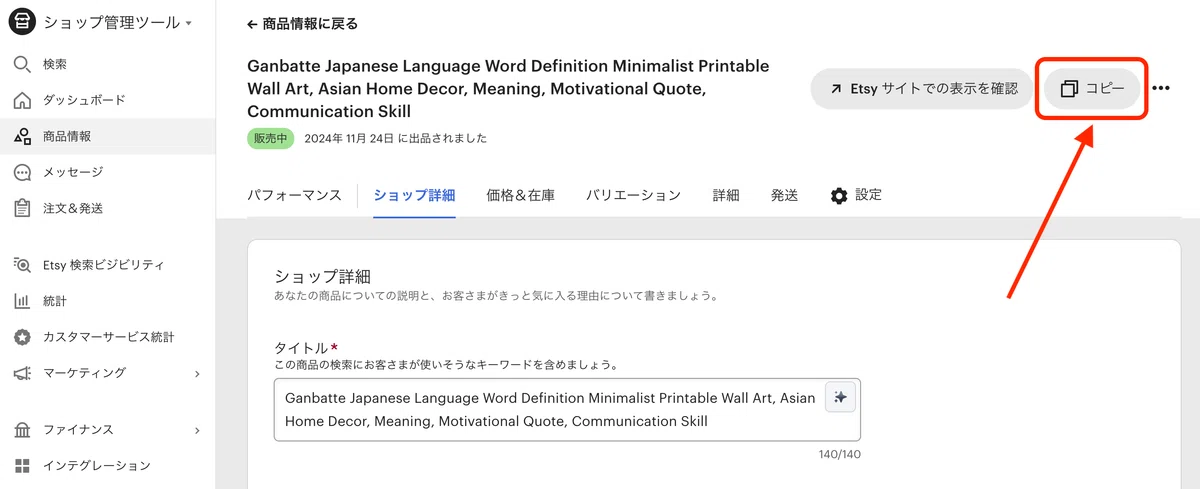The image size is (1200, 489).
Task: Open the インテグレーション grid icon
Action: tap(22, 465)
